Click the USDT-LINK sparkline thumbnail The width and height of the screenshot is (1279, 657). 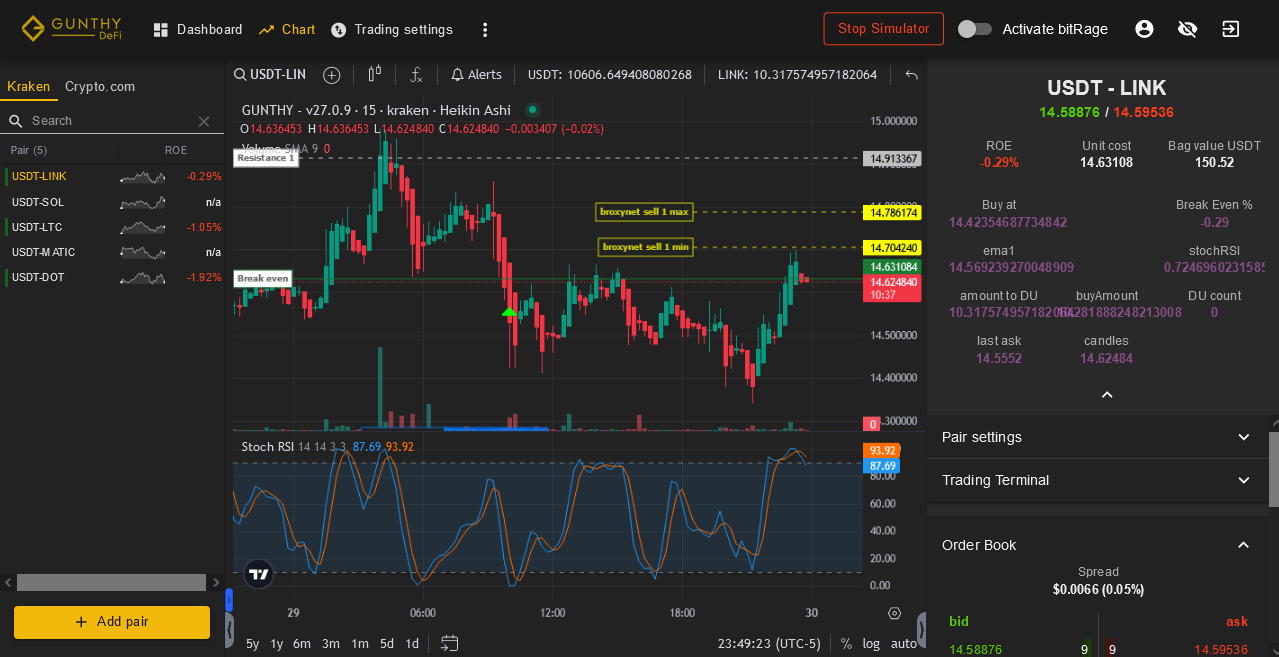[142, 177]
